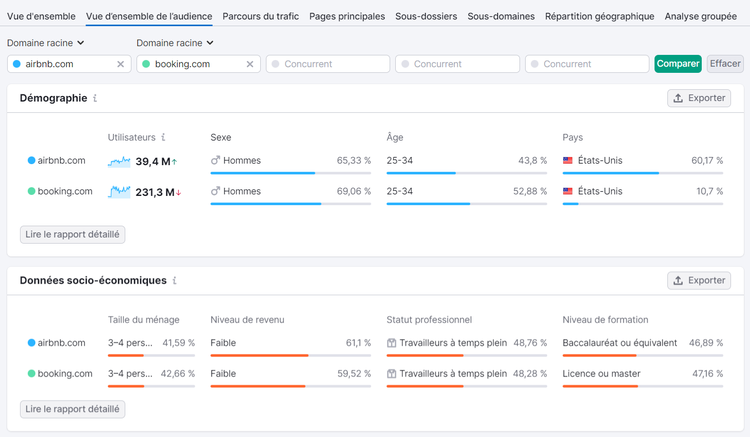Screen dimensions: 750x437
Task: Click the Statut professionnel column header
Action: click(429, 320)
